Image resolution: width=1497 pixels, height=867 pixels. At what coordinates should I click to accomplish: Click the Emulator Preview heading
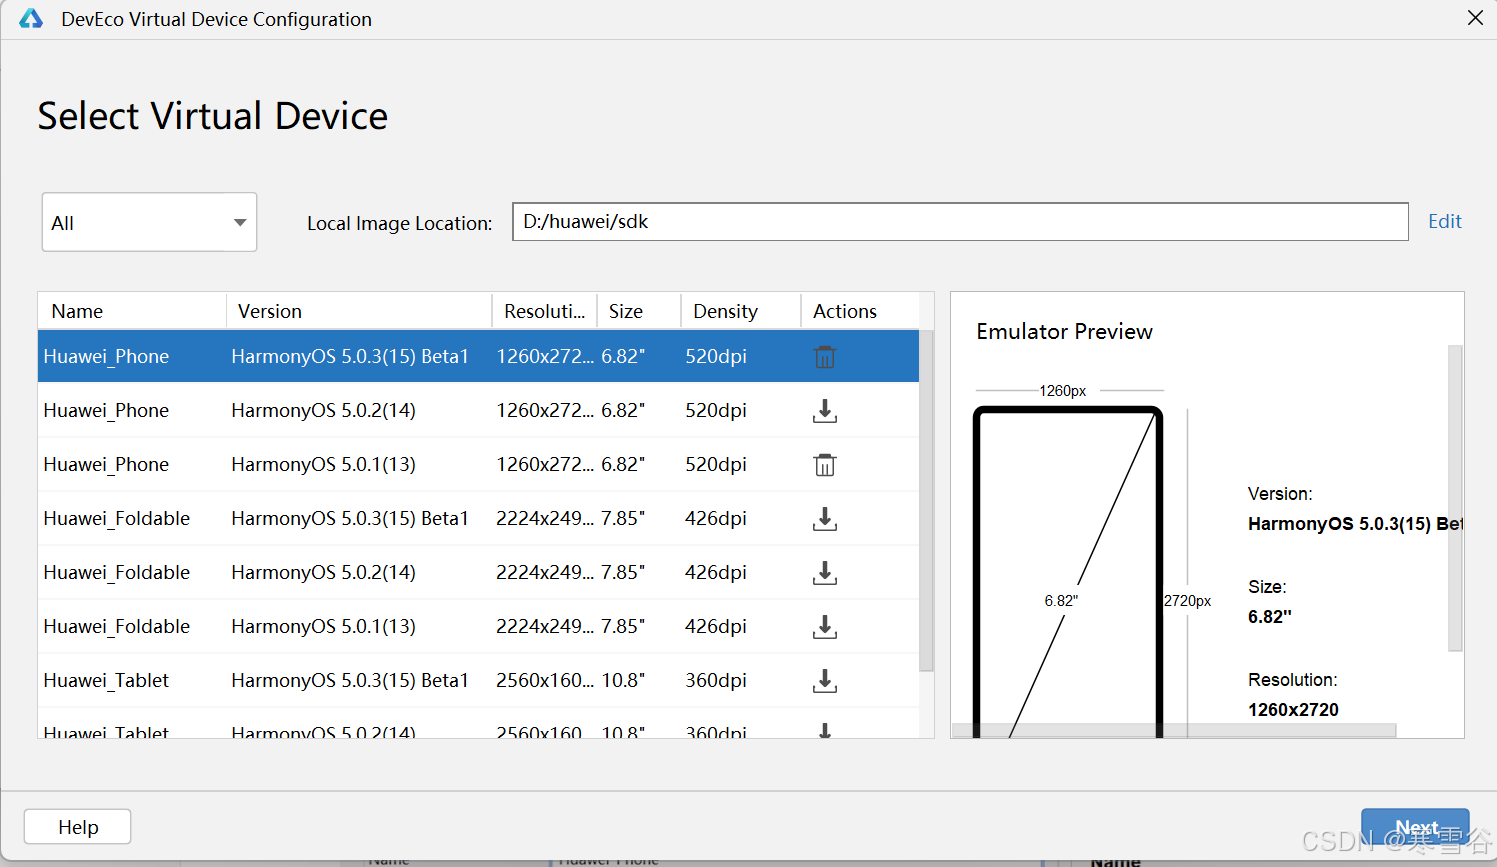click(1064, 332)
